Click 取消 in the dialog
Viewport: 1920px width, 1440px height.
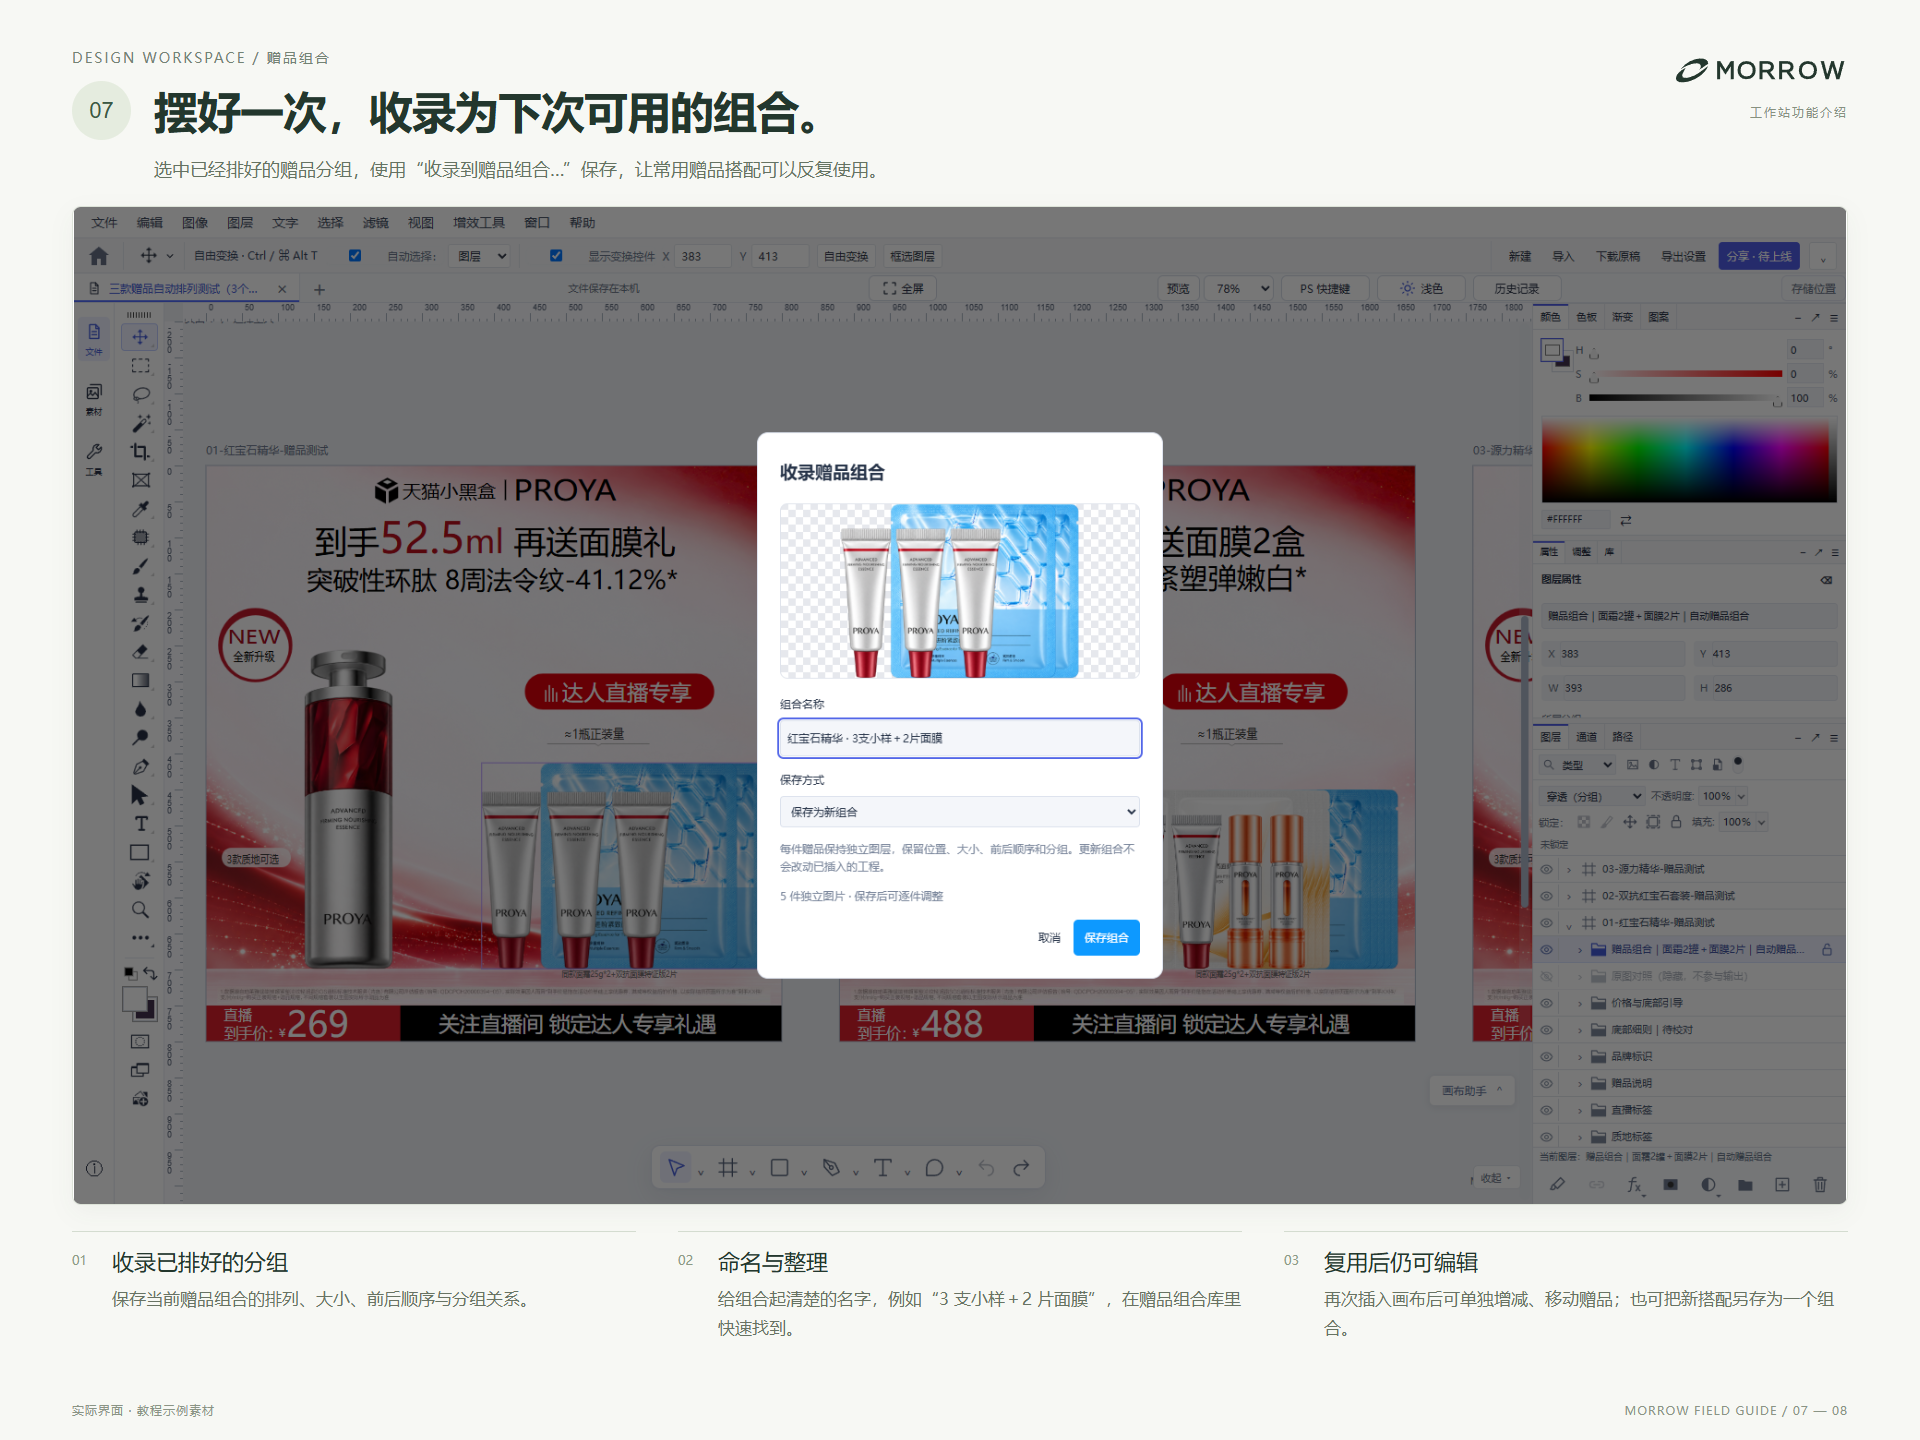click(x=1049, y=938)
